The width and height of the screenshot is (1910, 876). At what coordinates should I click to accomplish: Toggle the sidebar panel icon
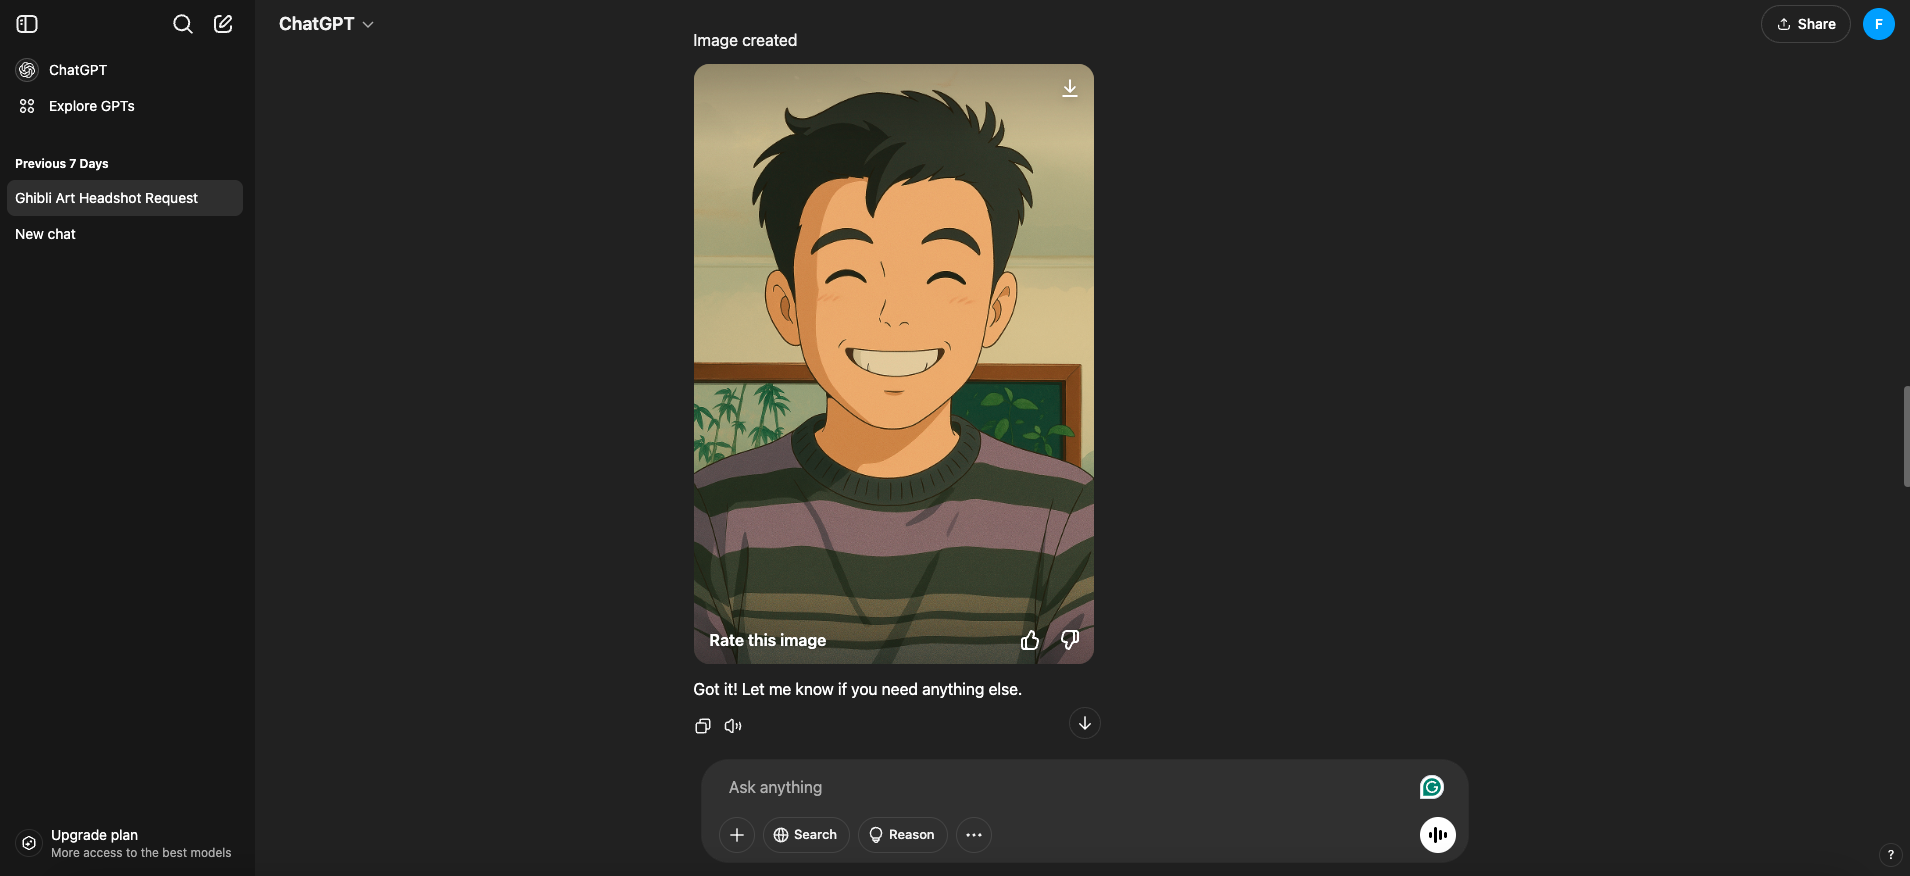click(27, 24)
